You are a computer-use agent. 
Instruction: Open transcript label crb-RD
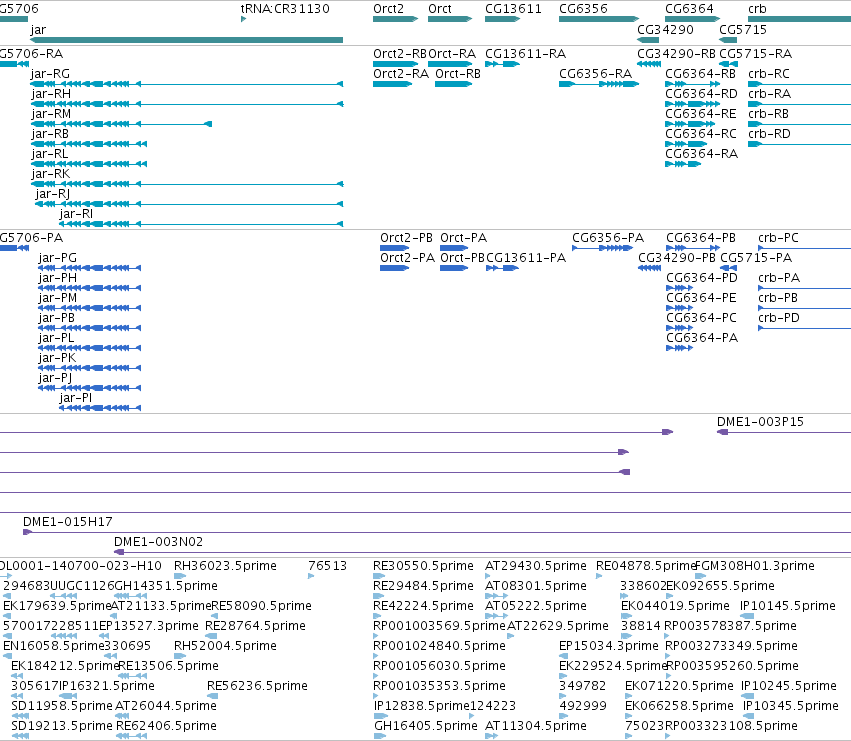[x=769, y=134]
